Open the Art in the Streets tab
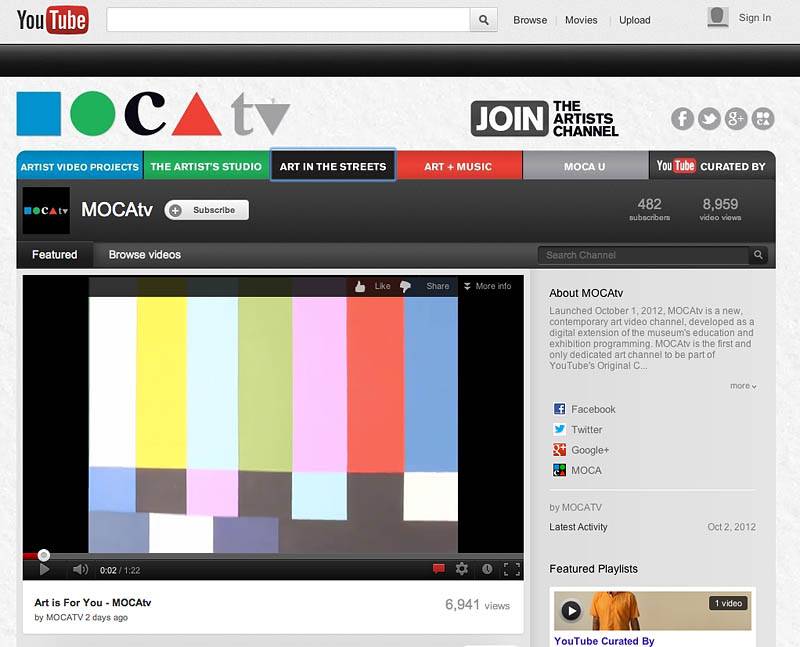Viewport: 800px width, 647px height. (x=333, y=166)
